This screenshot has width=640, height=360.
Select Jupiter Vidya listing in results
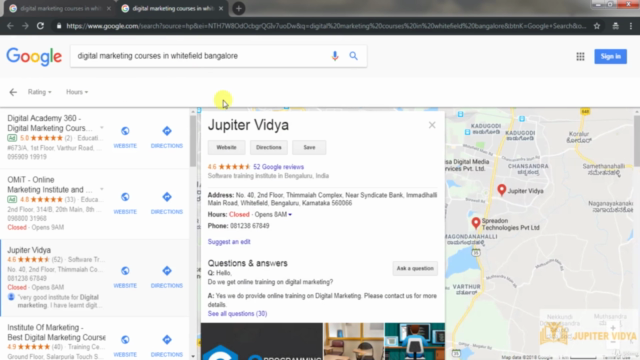(29, 250)
